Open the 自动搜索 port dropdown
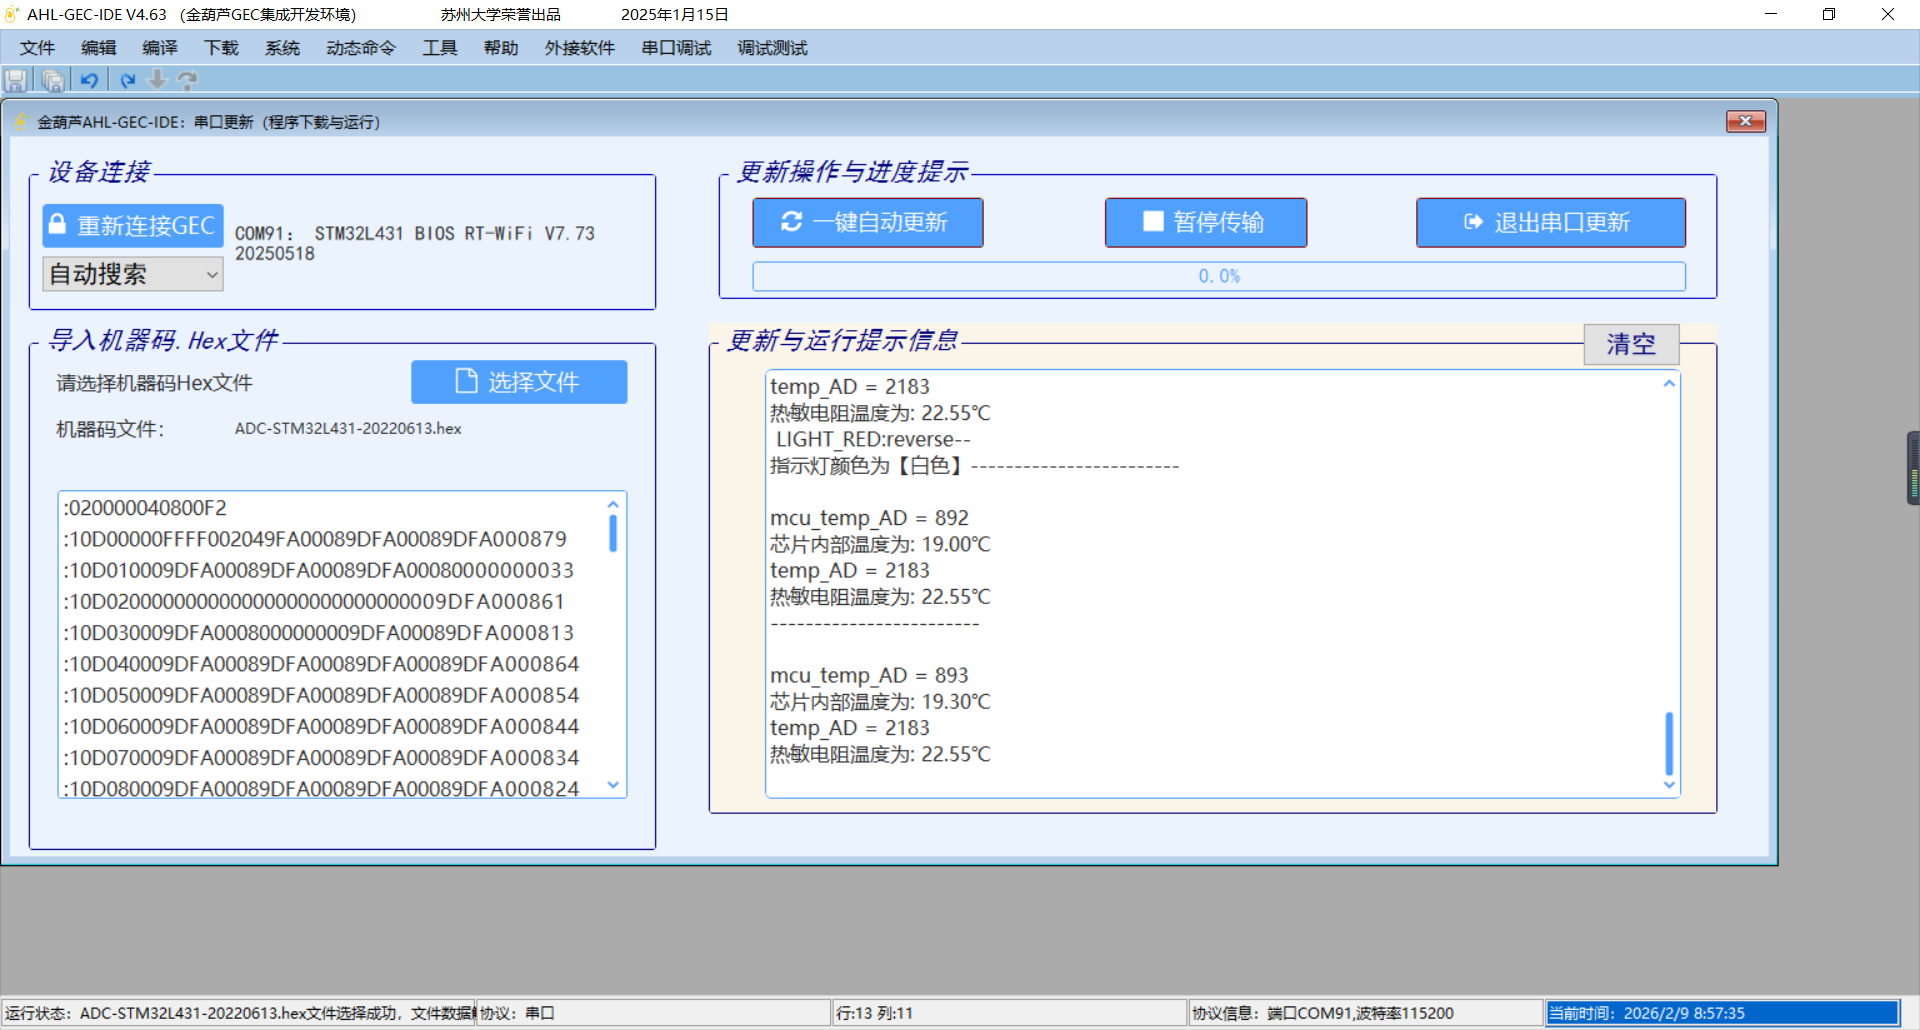This screenshot has height=1030, width=1920. tap(132, 274)
